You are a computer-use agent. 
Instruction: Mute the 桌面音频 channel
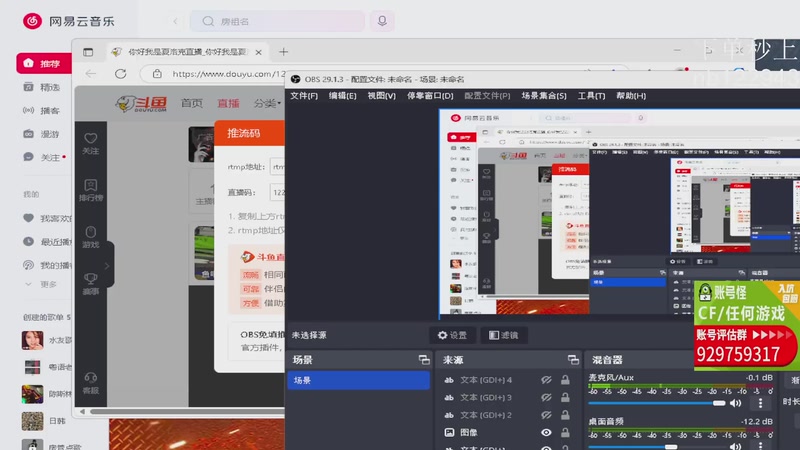pyautogui.click(x=735, y=446)
